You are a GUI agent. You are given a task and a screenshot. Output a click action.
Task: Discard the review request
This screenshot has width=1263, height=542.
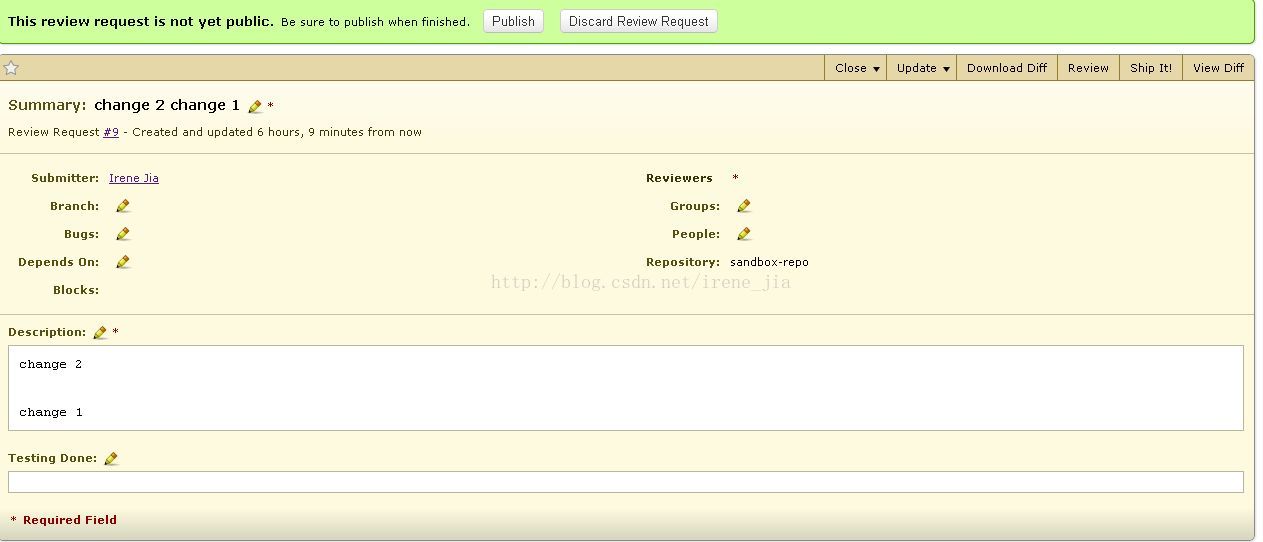click(x=638, y=21)
